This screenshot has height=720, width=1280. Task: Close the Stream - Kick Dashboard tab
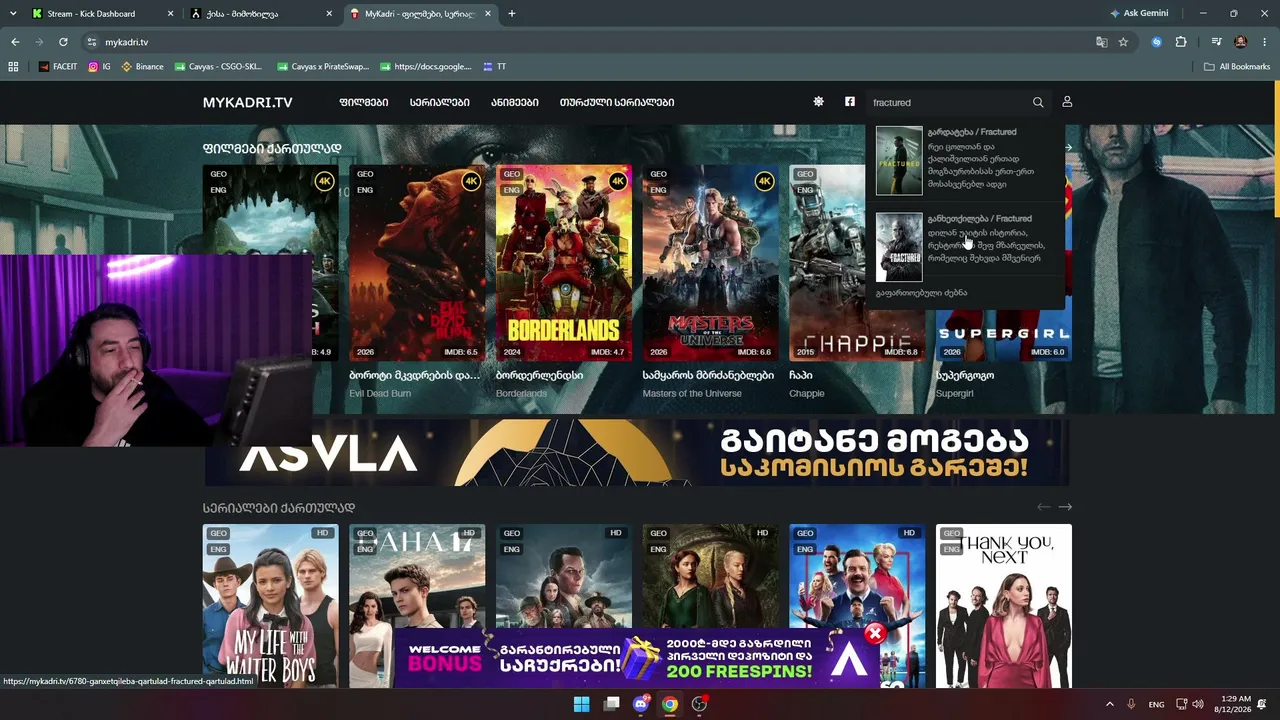click(x=170, y=14)
